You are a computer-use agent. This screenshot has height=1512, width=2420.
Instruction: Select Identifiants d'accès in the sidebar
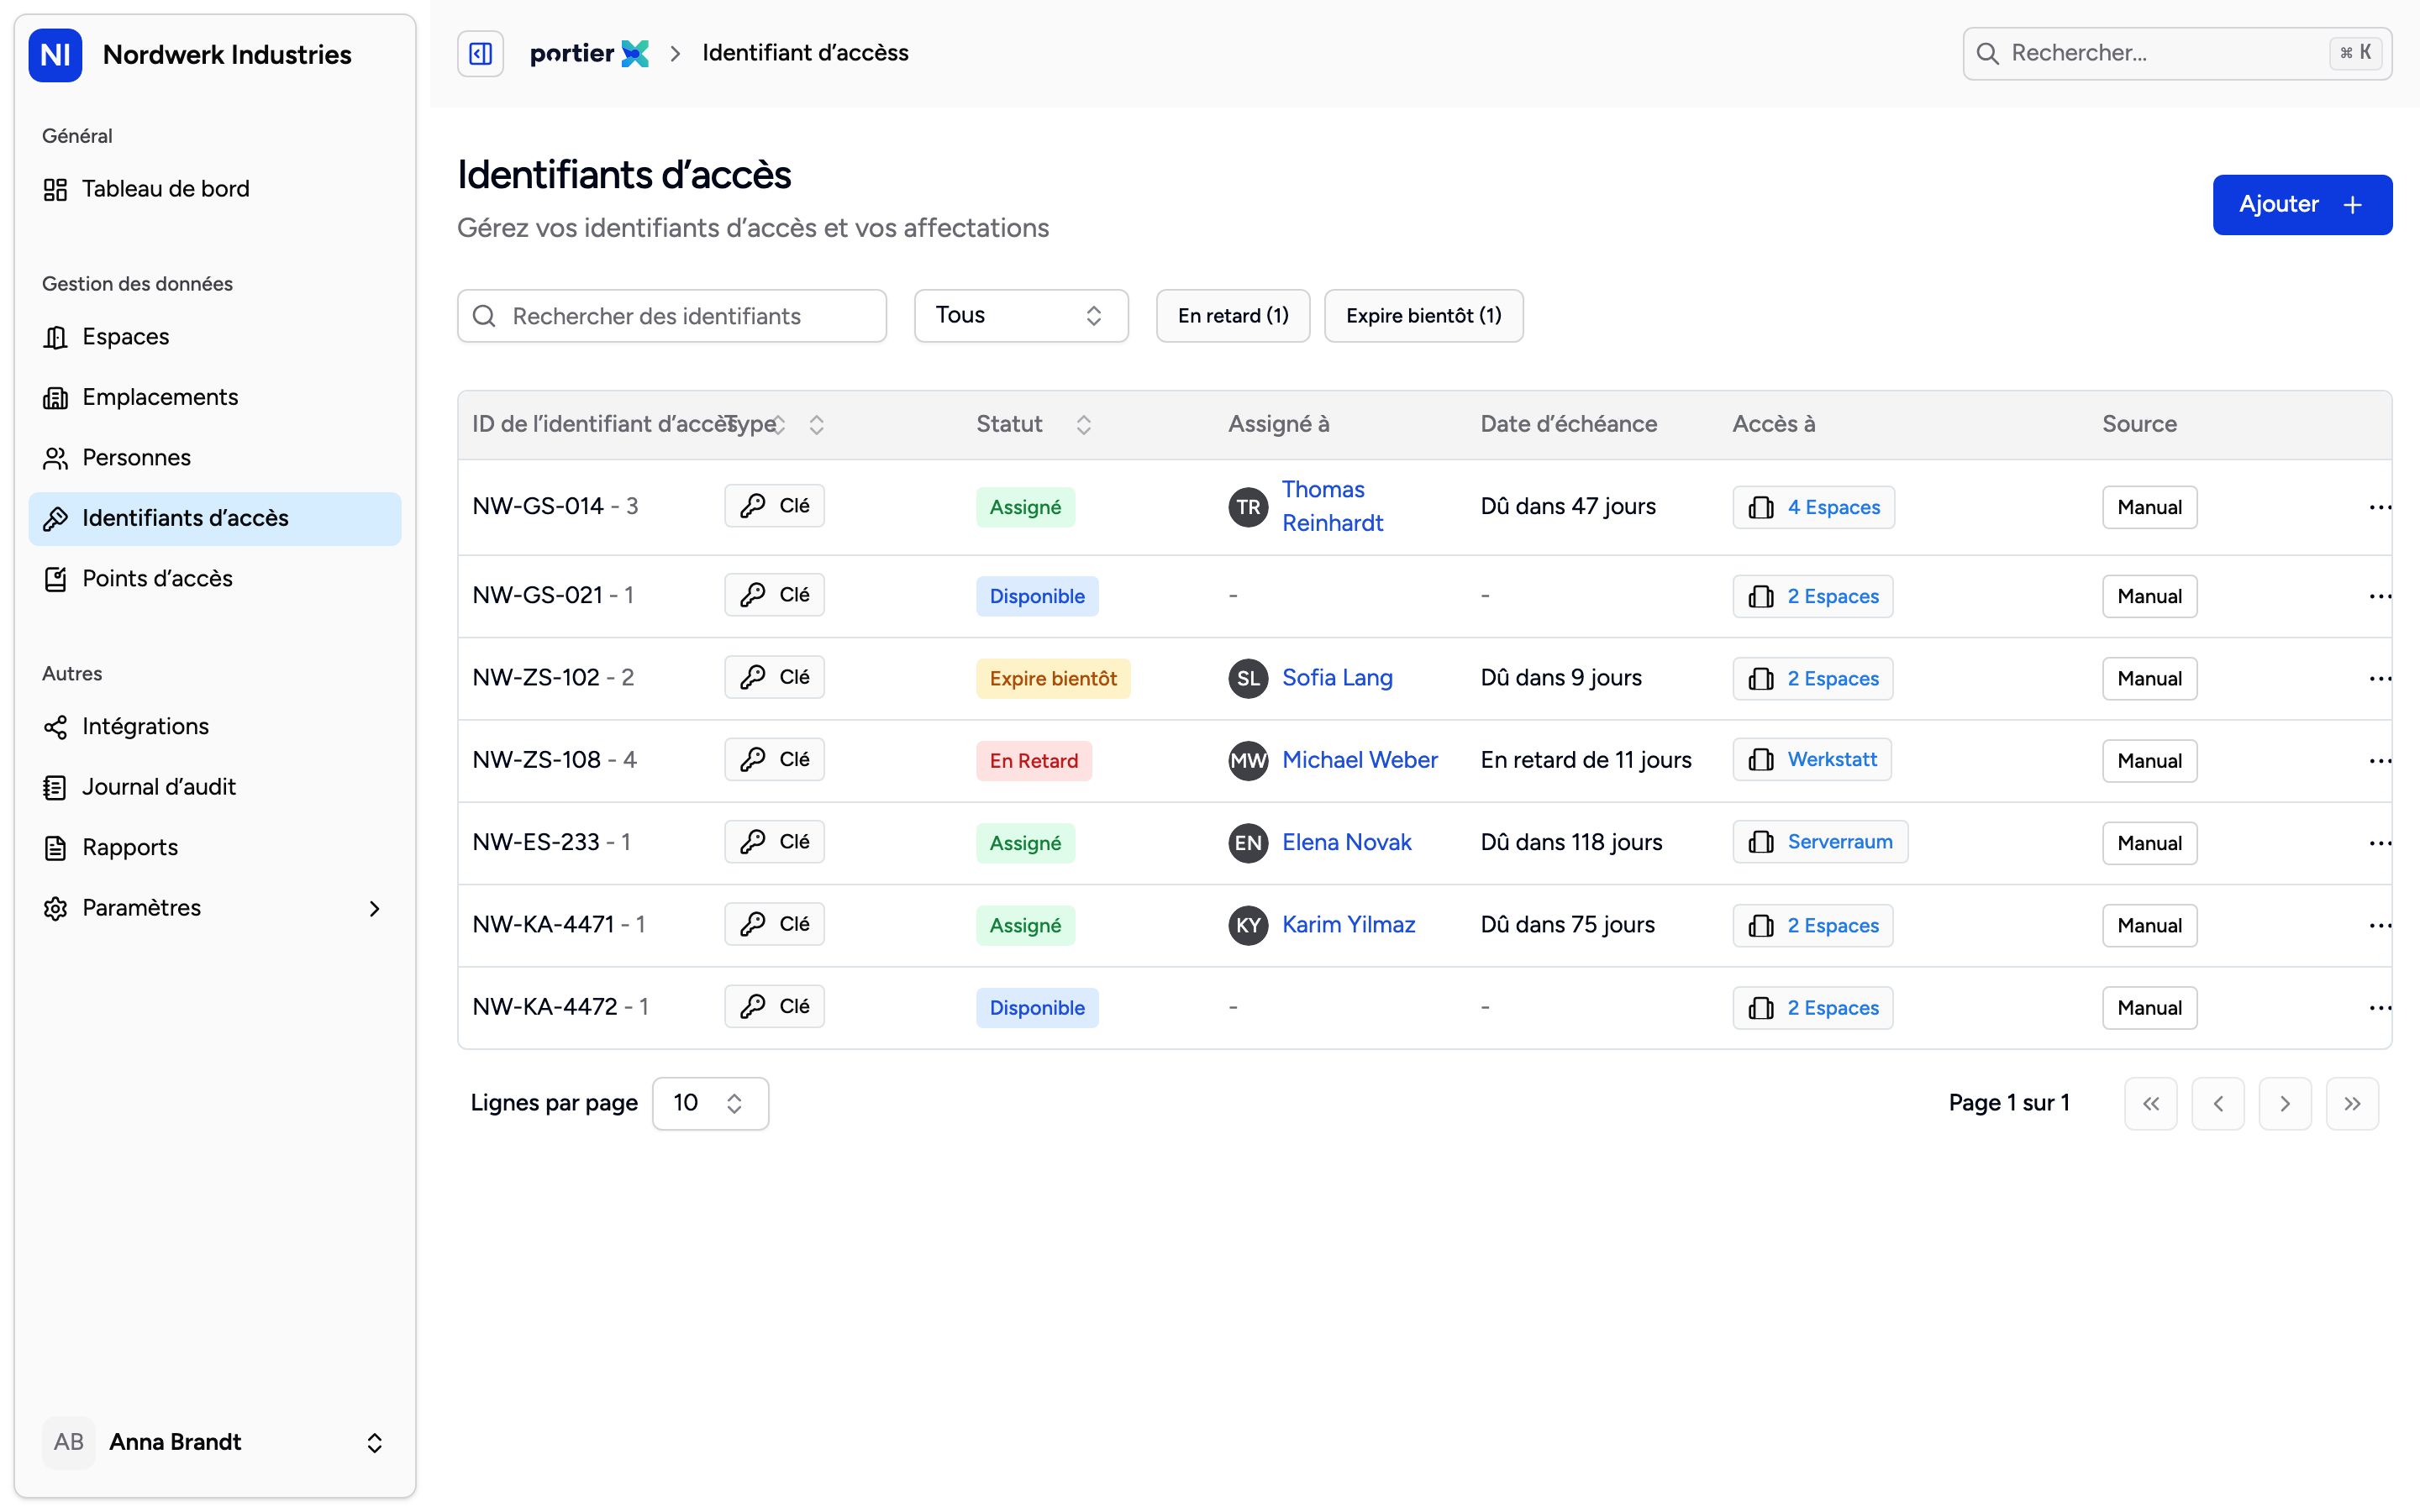coord(215,518)
